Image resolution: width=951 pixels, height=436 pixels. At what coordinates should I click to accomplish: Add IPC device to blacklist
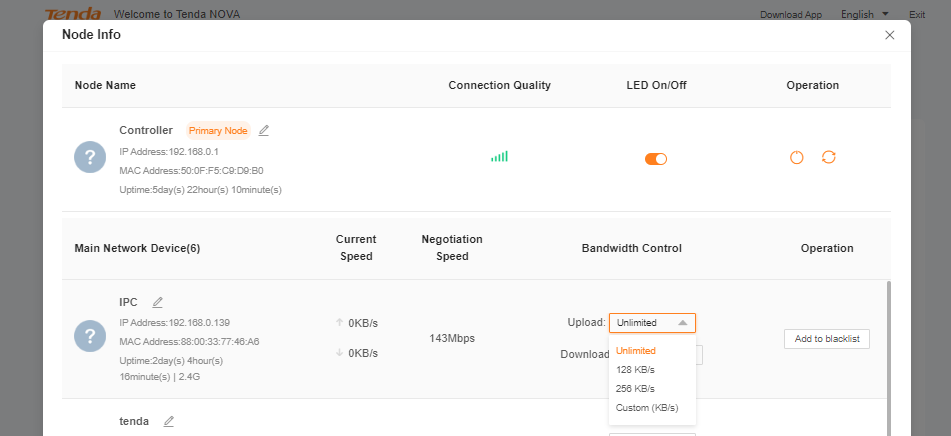coord(826,339)
